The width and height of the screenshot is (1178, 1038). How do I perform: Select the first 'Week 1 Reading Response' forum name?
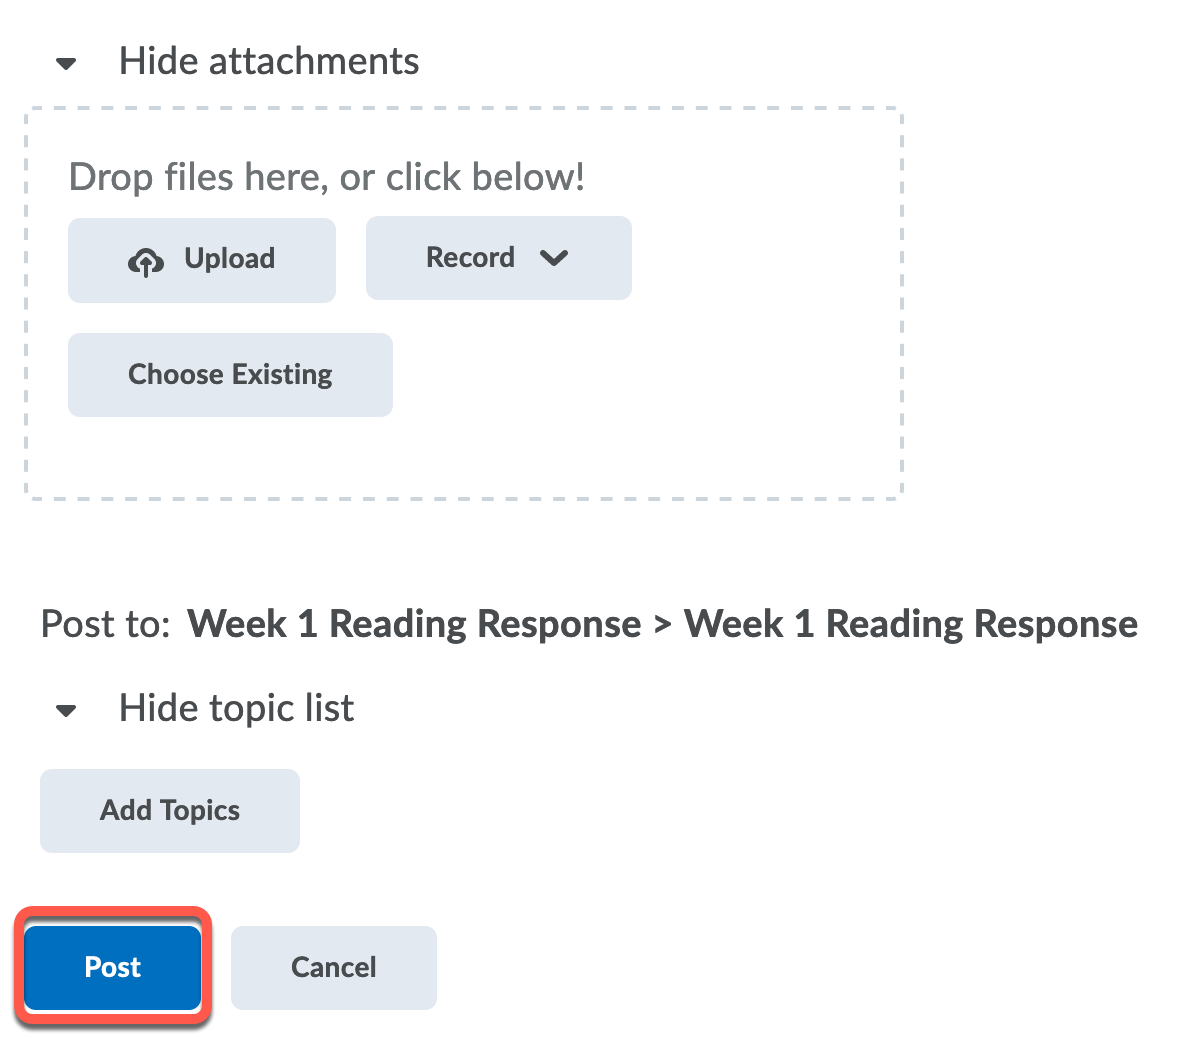(414, 624)
